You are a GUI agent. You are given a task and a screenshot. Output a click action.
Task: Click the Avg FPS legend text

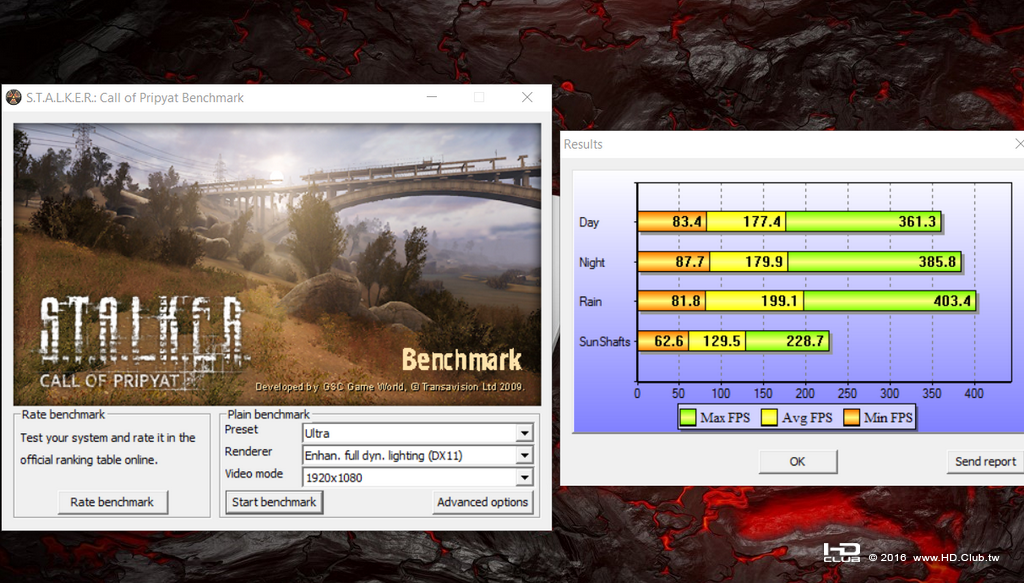tap(807, 418)
